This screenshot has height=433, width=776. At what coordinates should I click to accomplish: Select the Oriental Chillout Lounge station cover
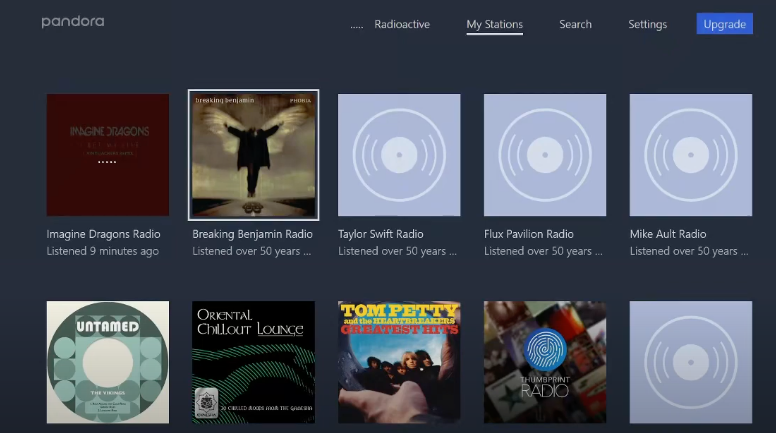click(254, 362)
